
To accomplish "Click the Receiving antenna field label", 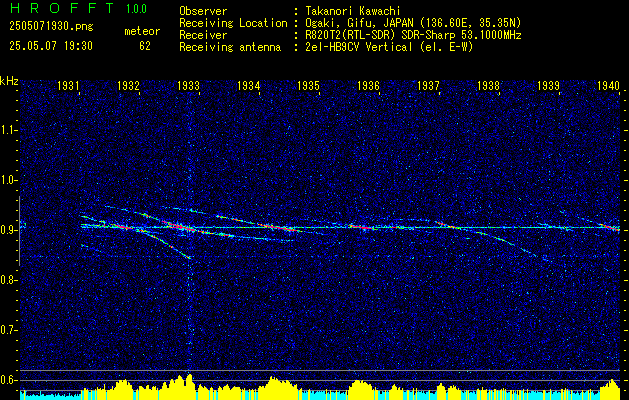I will click(x=230, y=47).
